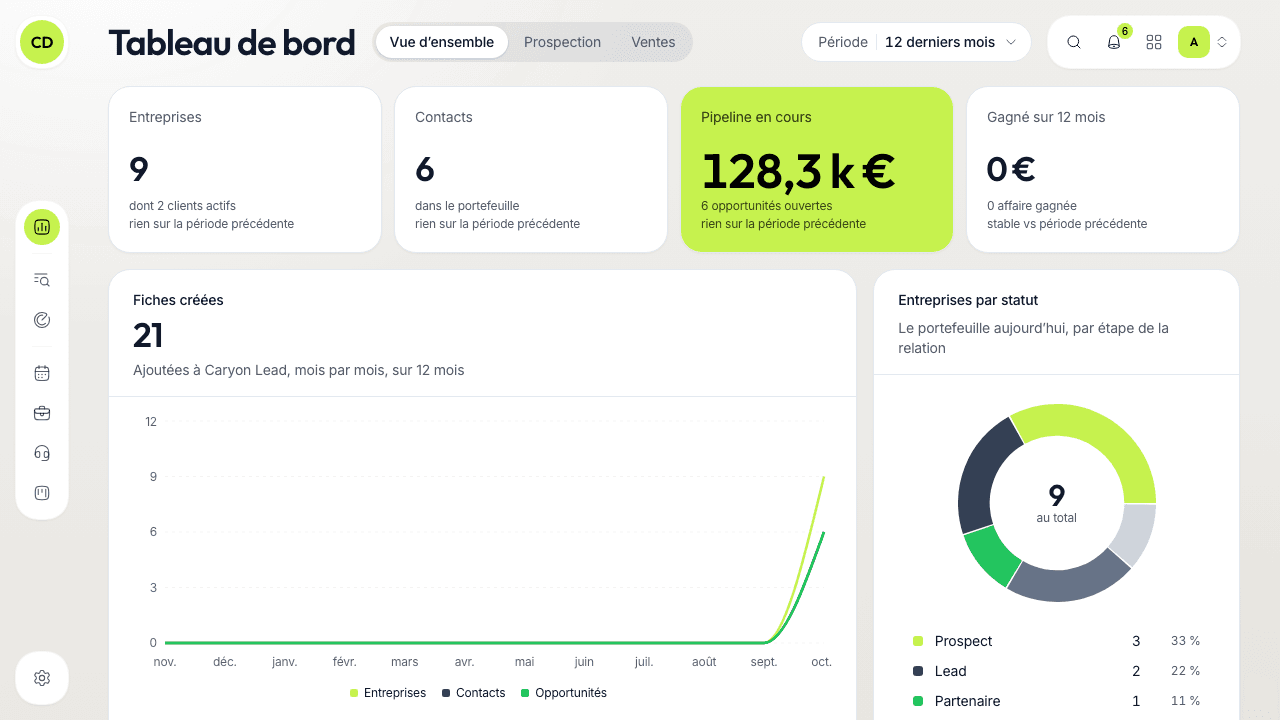This screenshot has width=1280, height=720.
Task: Click the headset support icon in sidebar
Action: (42, 453)
